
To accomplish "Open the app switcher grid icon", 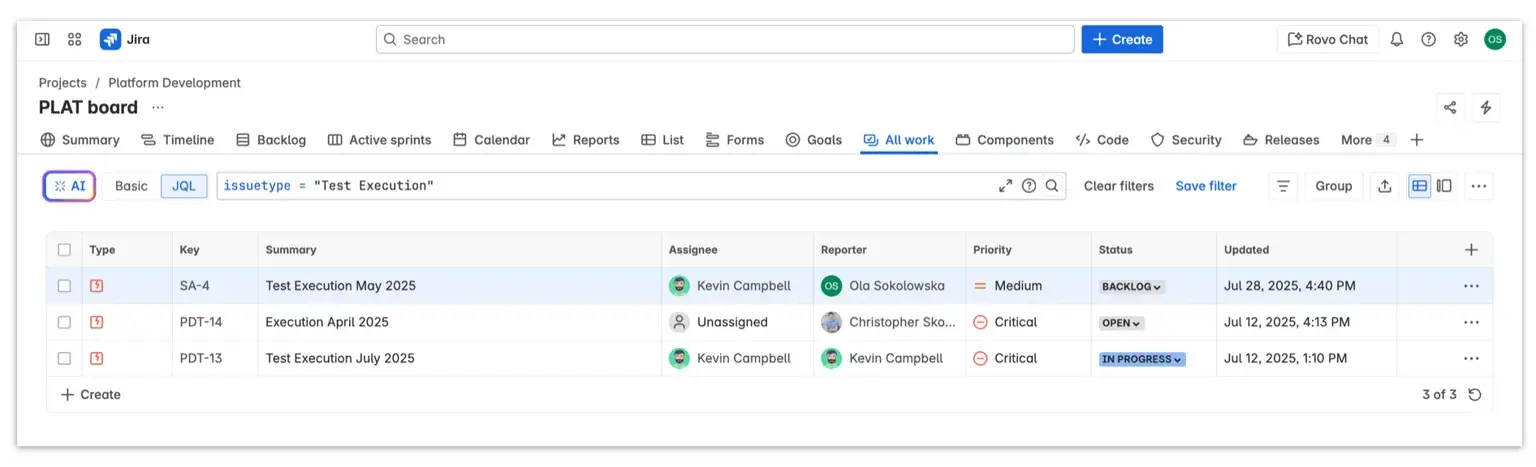I will (75, 39).
